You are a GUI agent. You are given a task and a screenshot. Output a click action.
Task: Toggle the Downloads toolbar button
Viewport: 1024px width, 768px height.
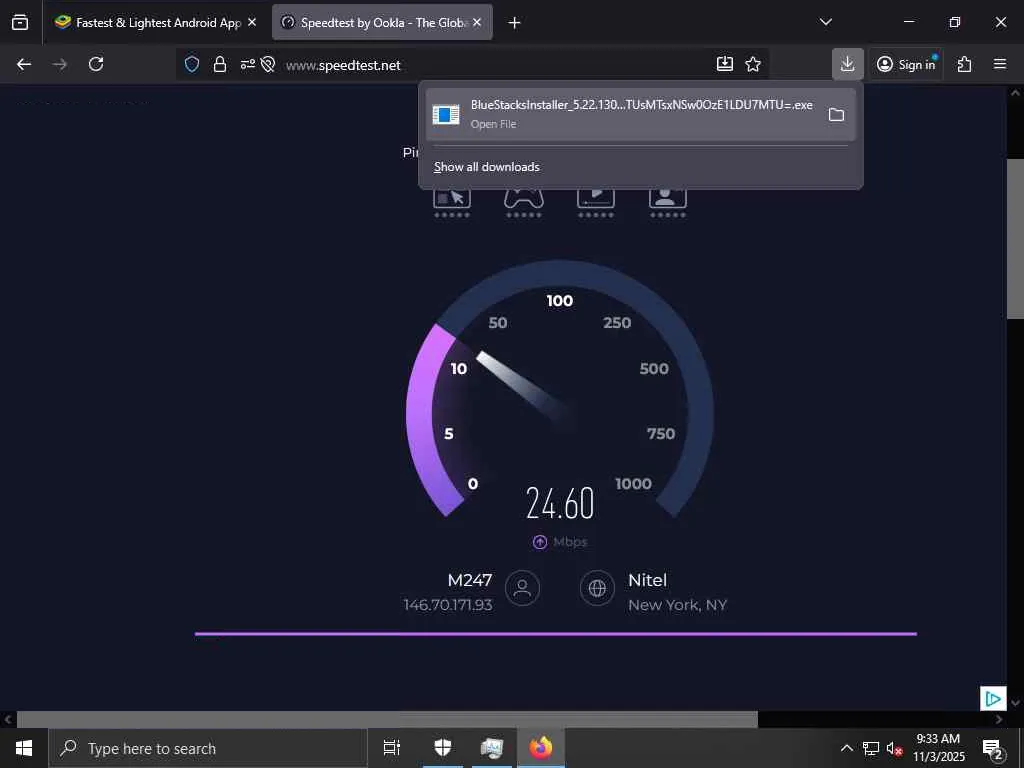pos(848,64)
